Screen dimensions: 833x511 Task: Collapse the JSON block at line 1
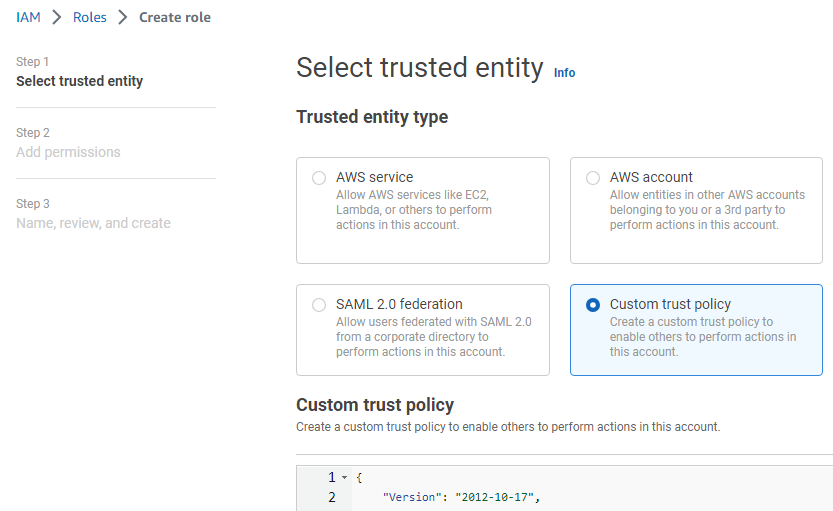point(344,478)
